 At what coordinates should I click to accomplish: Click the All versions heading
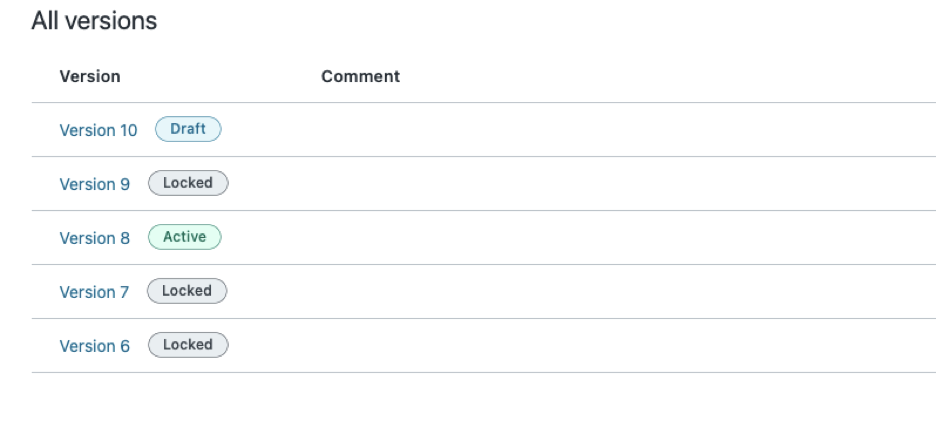point(94,20)
